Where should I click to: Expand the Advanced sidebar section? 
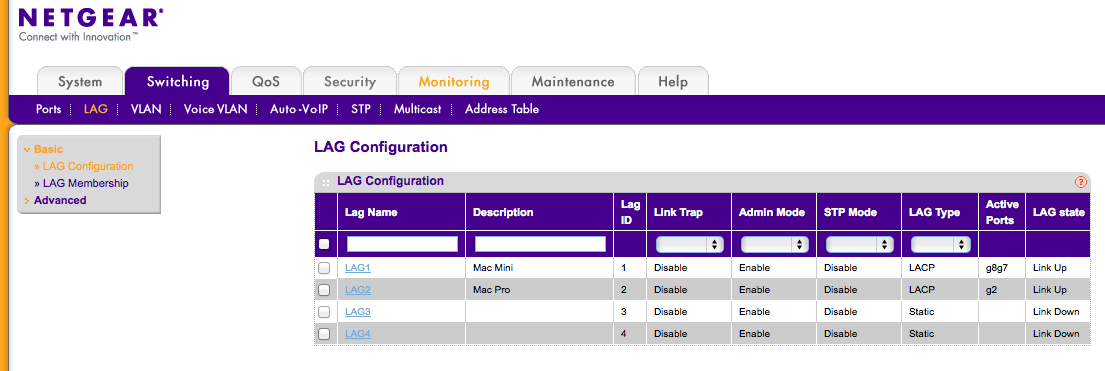pos(55,200)
